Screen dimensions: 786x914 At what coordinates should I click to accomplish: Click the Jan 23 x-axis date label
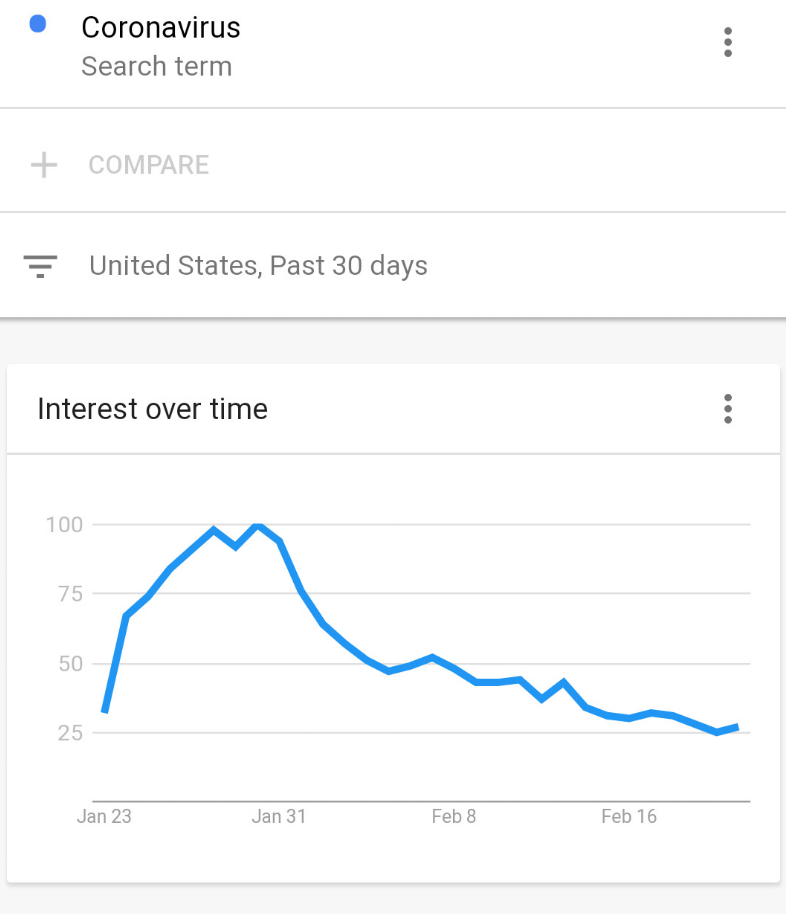104,816
